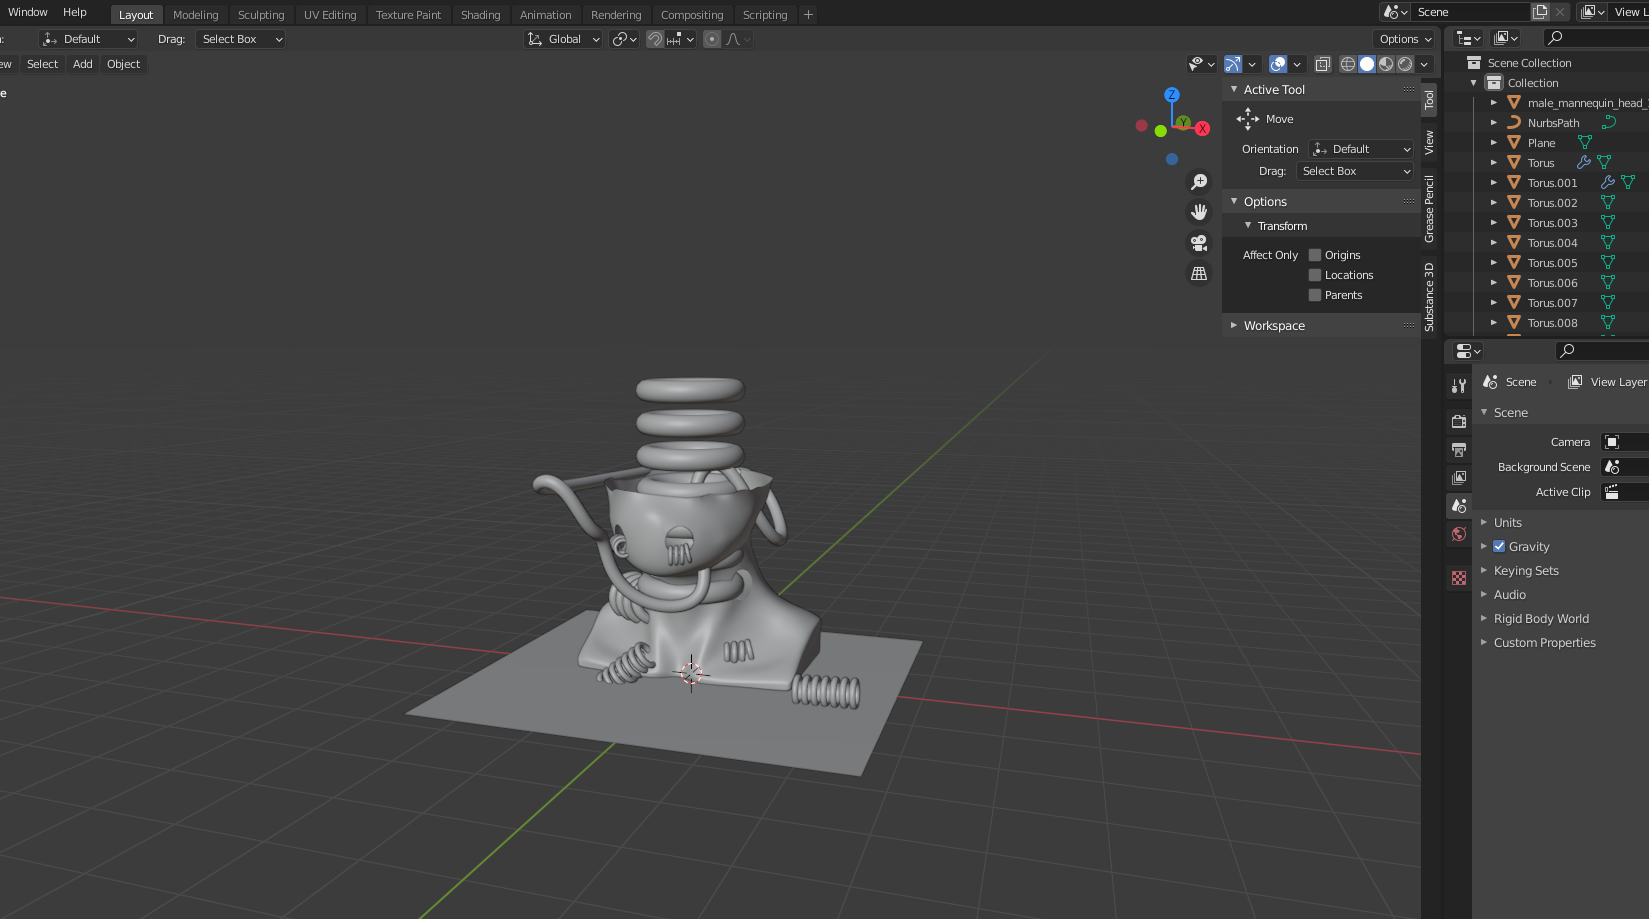Screen dimensions: 1649x919
Task: Open the World properties tab icon
Action: tap(1459, 533)
